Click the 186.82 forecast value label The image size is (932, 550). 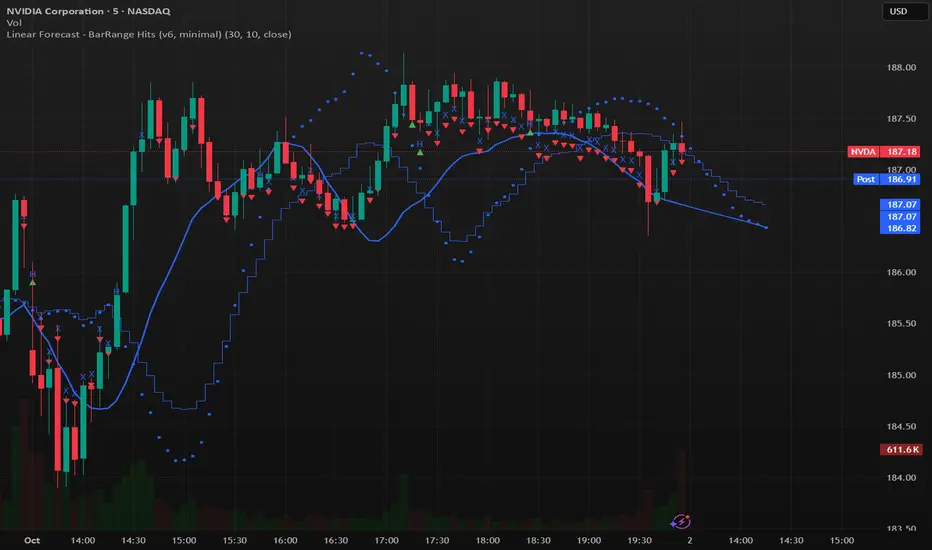(901, 228)
